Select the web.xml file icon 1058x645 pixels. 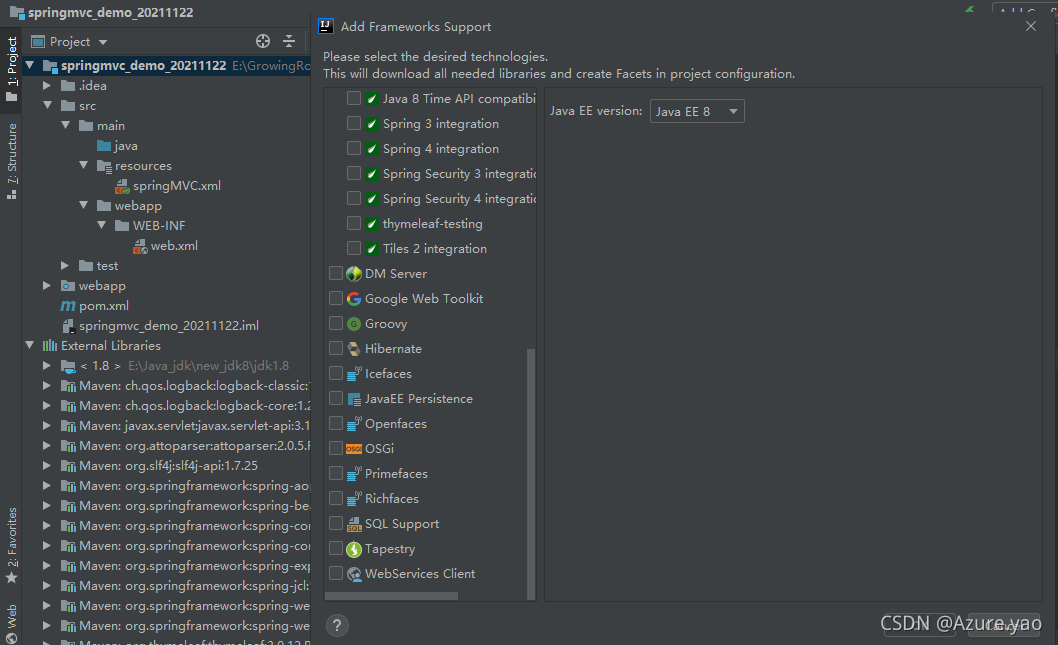click(x=140, y=246)
